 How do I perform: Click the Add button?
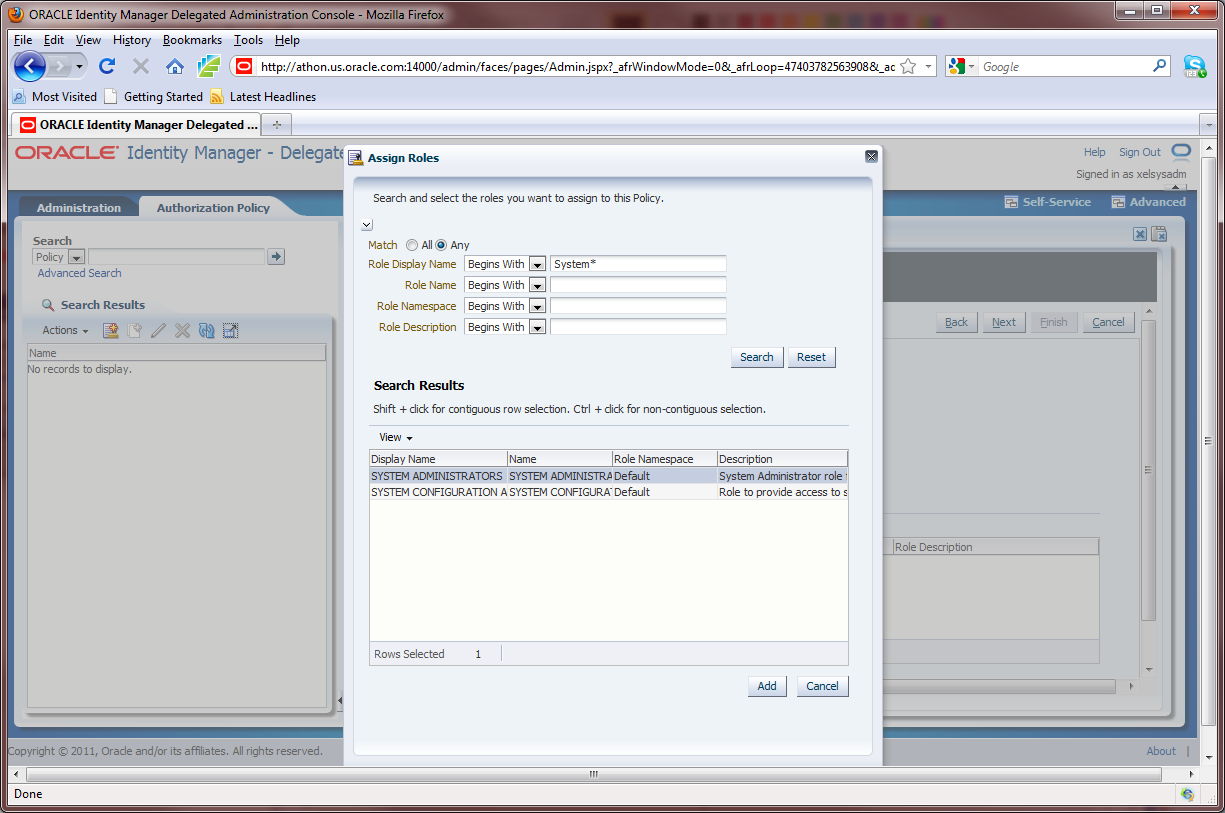pos(767,686)
